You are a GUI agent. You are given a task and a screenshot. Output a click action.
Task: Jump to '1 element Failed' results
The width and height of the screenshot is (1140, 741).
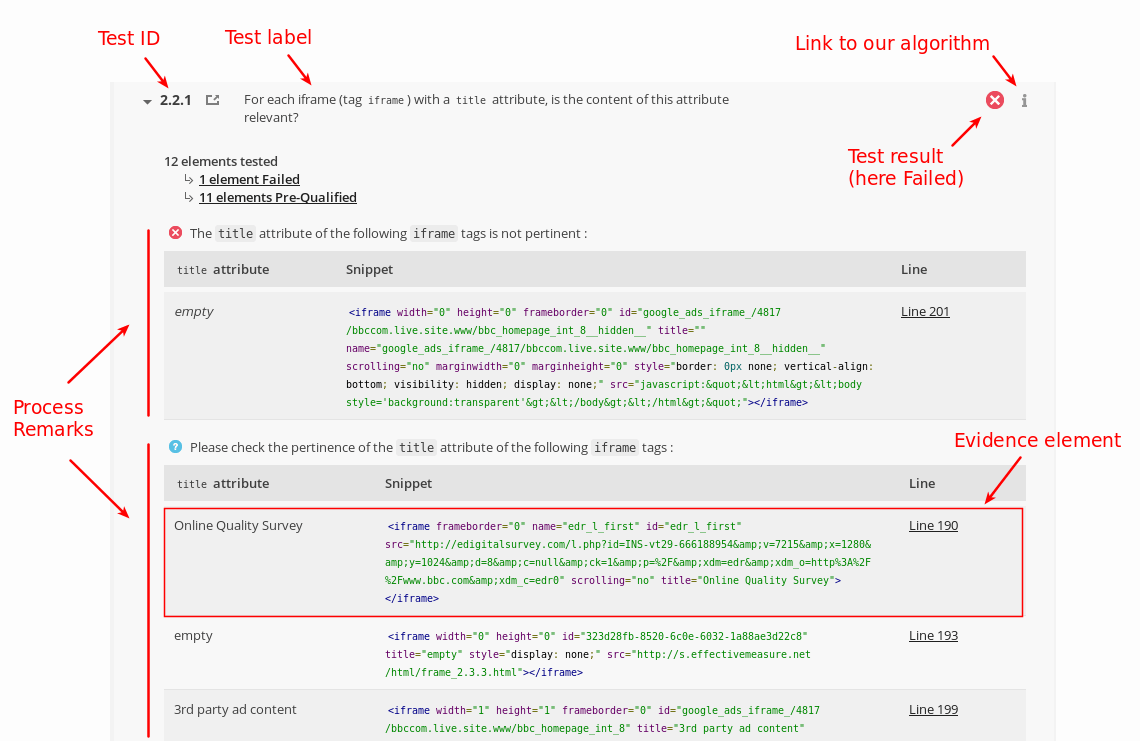point(249,179)
